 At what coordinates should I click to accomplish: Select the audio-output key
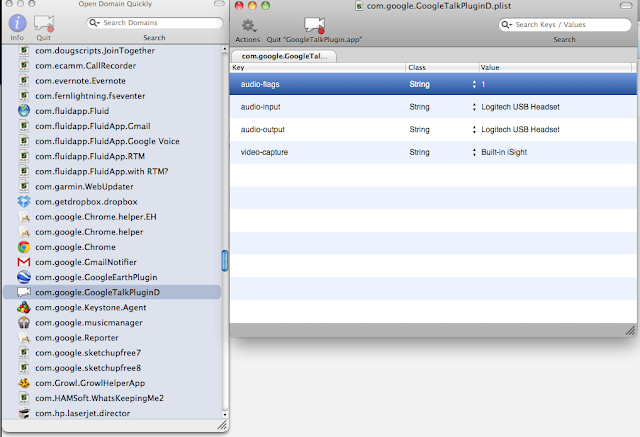tap(262, 130)
